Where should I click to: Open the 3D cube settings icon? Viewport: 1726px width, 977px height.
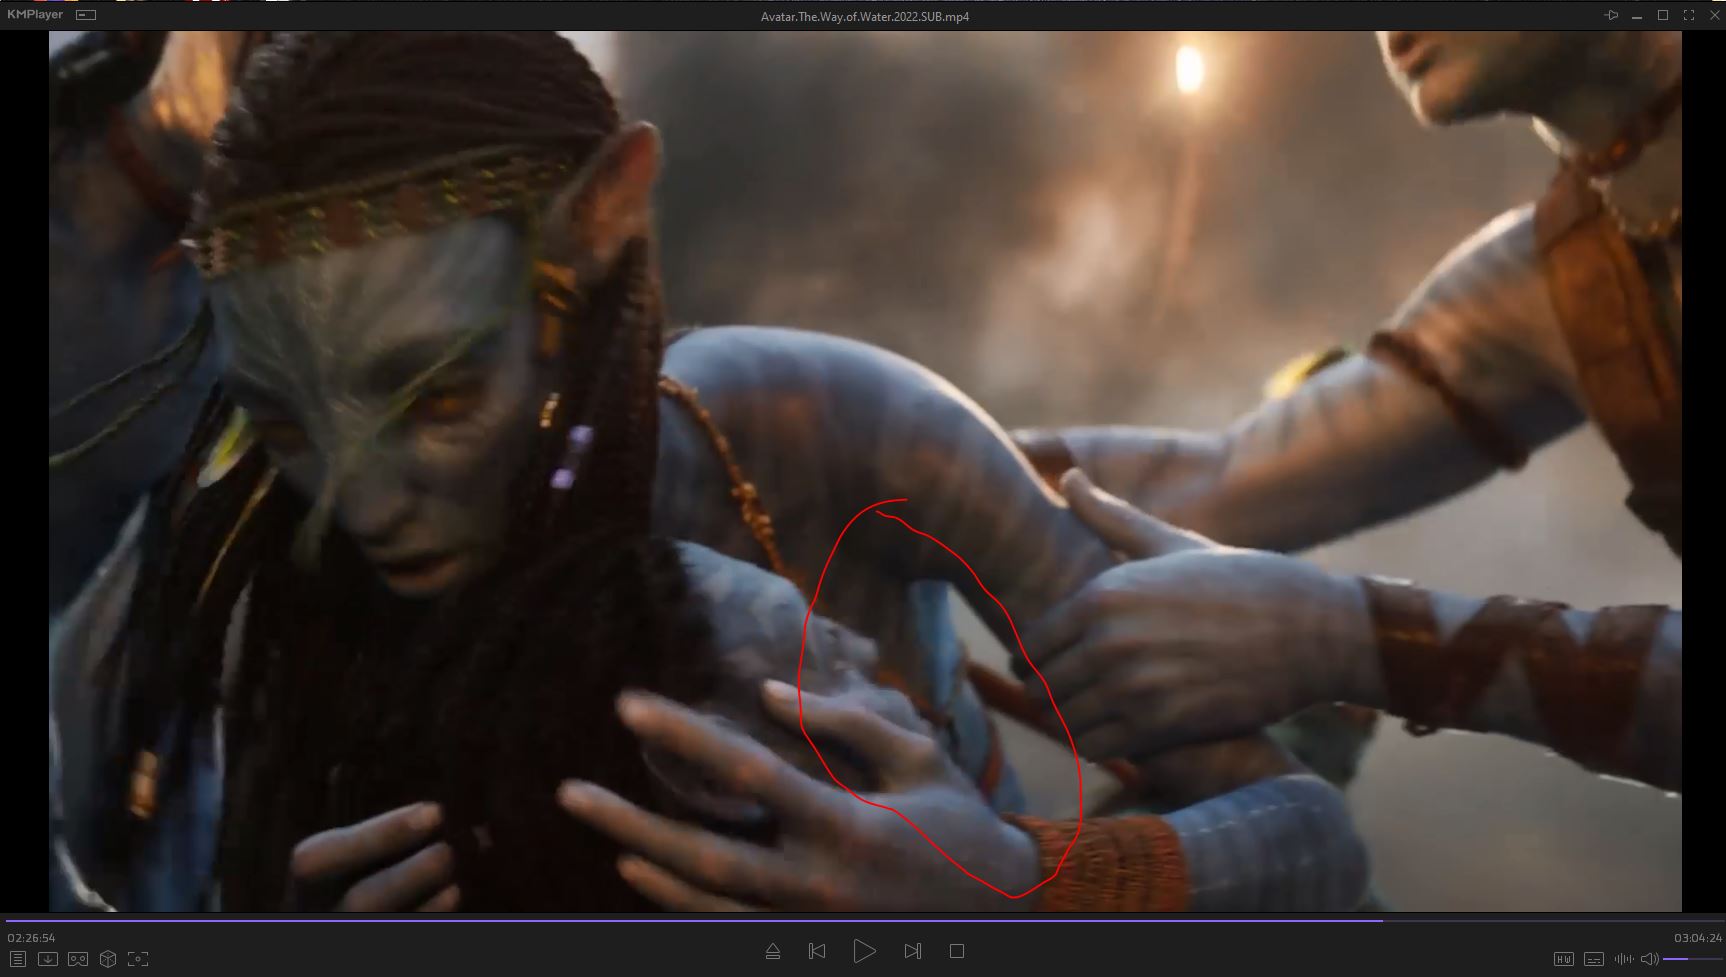(x=108, y=959)
